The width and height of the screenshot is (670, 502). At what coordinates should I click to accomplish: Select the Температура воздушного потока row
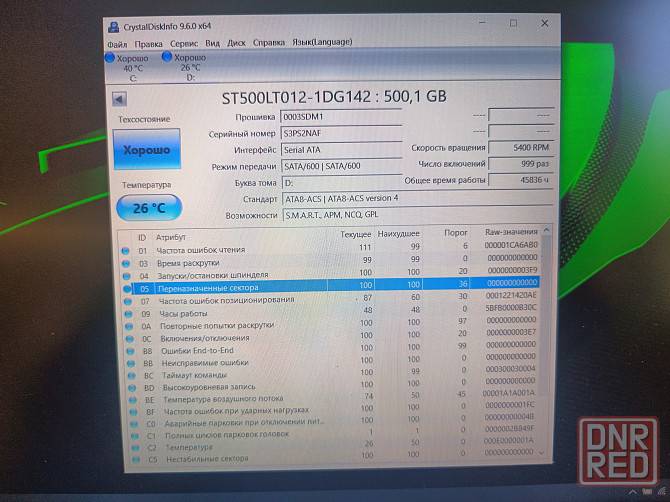pos(334,397)
